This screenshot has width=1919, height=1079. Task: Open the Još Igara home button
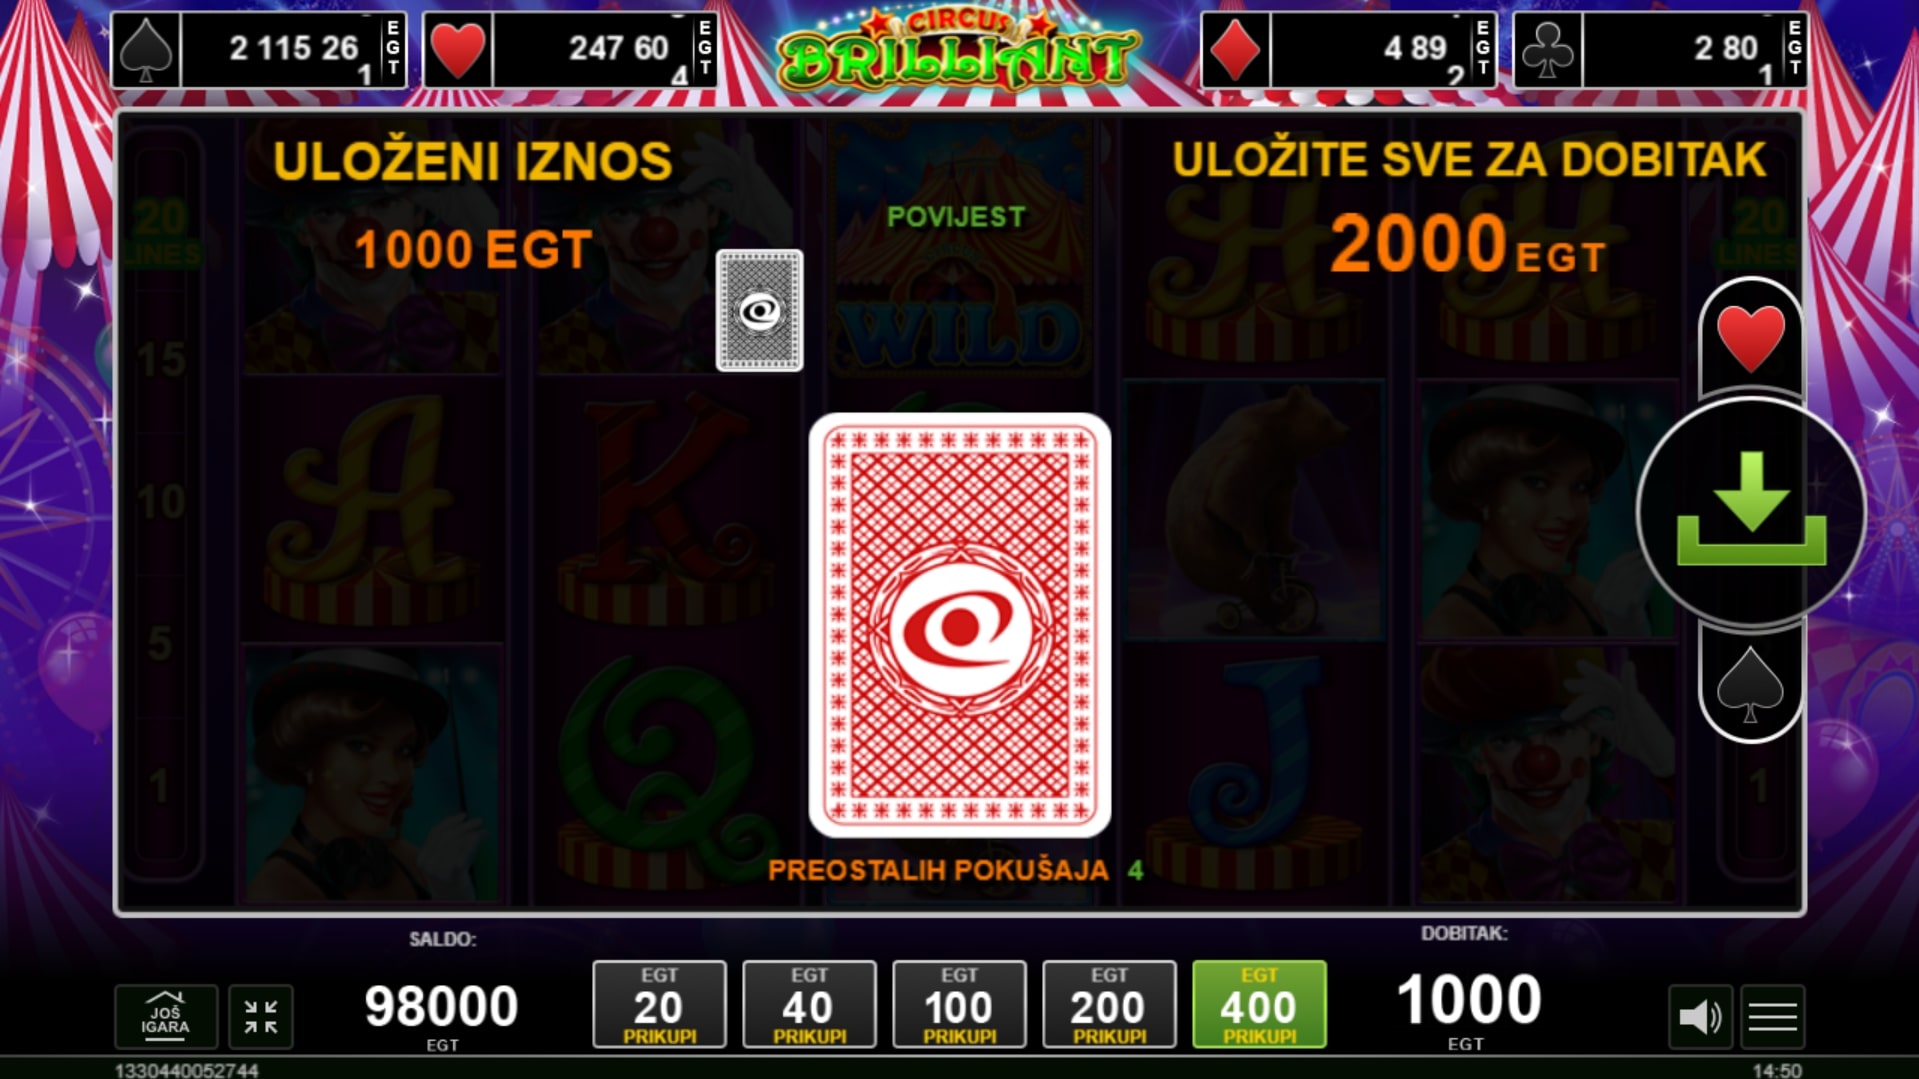click(x=166, y=1017)
